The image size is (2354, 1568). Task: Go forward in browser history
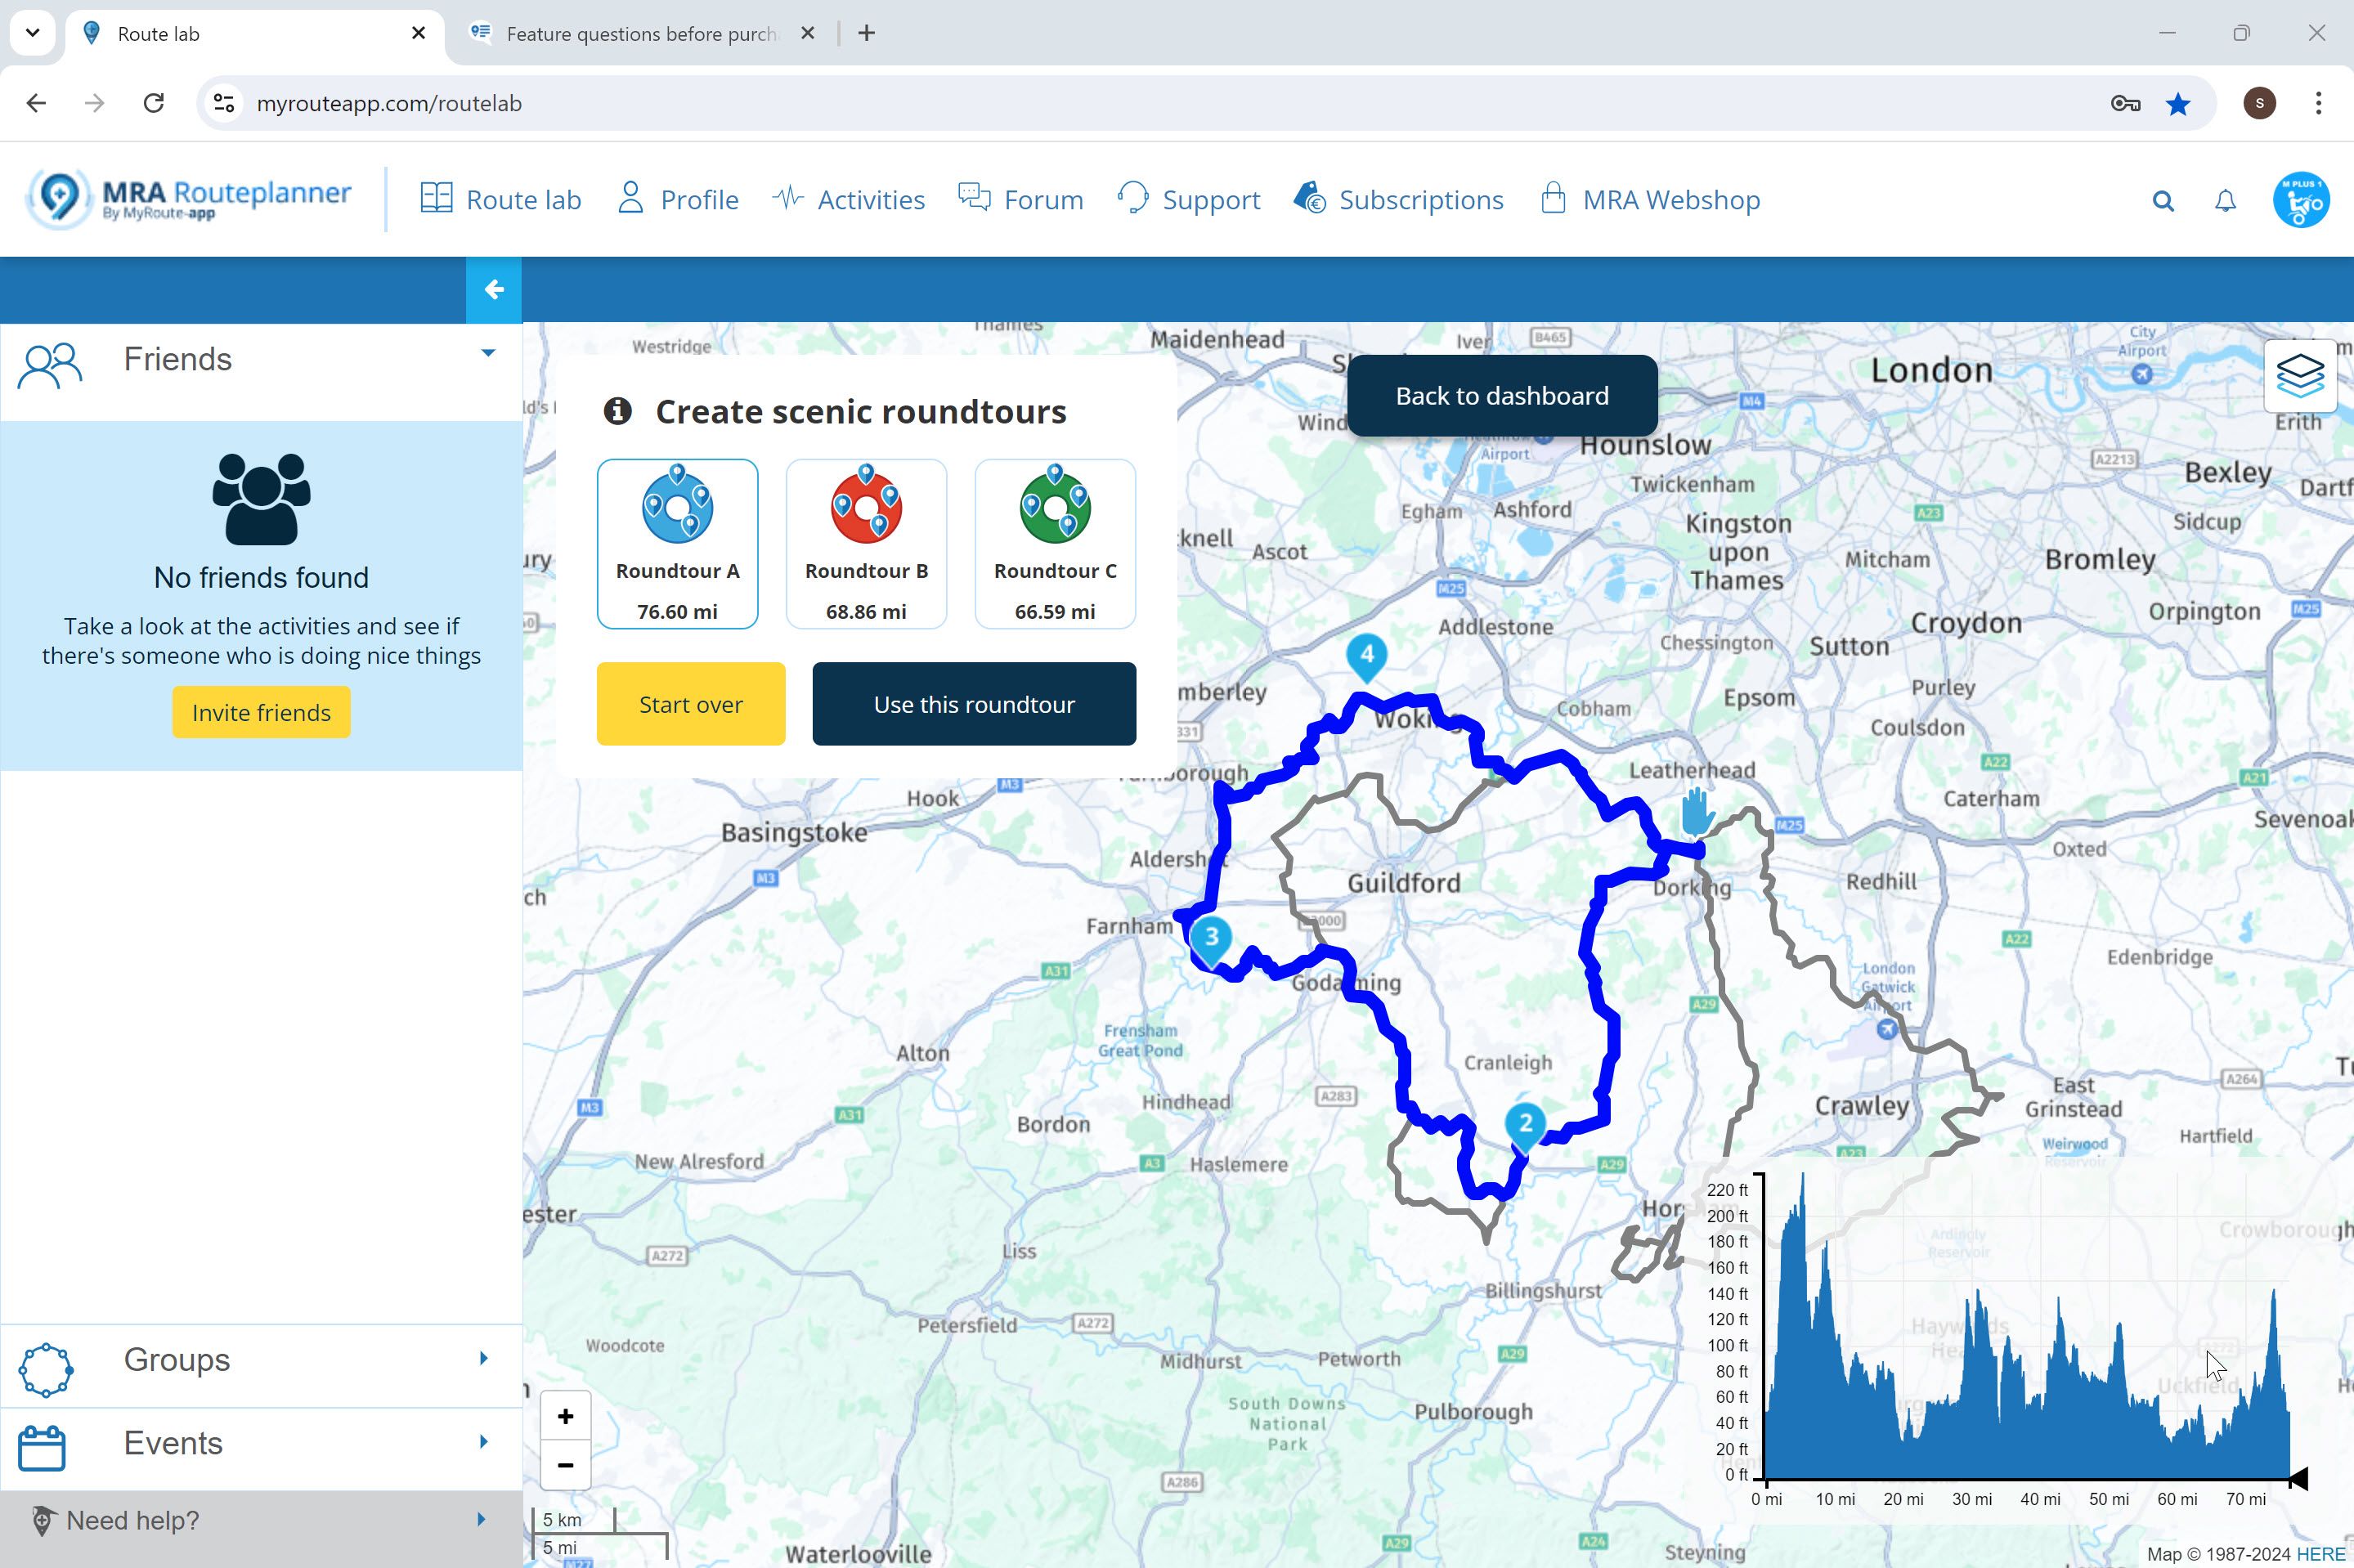coord(95,103)
